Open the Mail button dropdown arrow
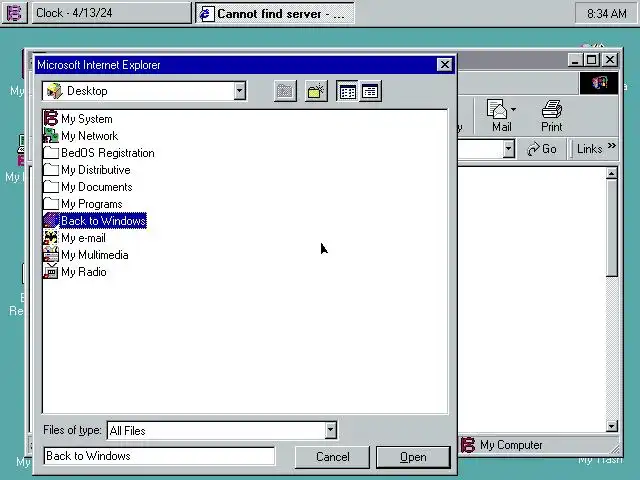The width and height of the screenshot is (640, 480). tap(513, 109)
